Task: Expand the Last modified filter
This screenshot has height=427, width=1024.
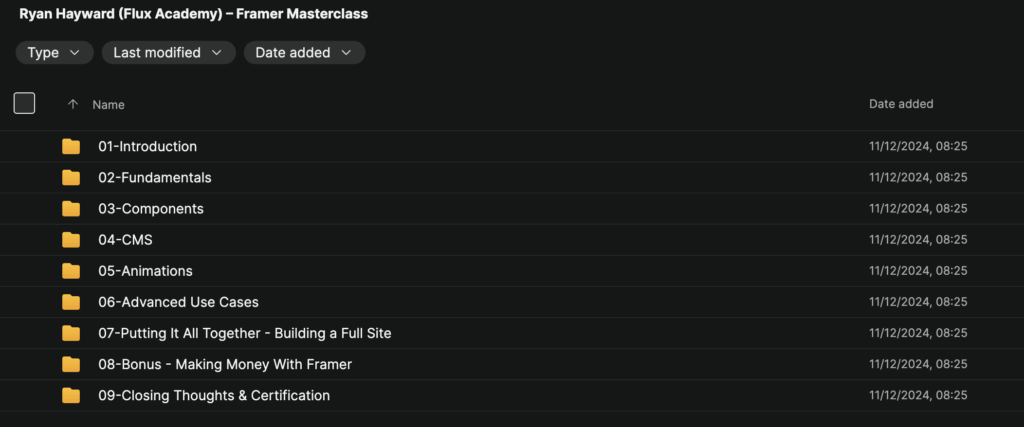Action: 168,53
